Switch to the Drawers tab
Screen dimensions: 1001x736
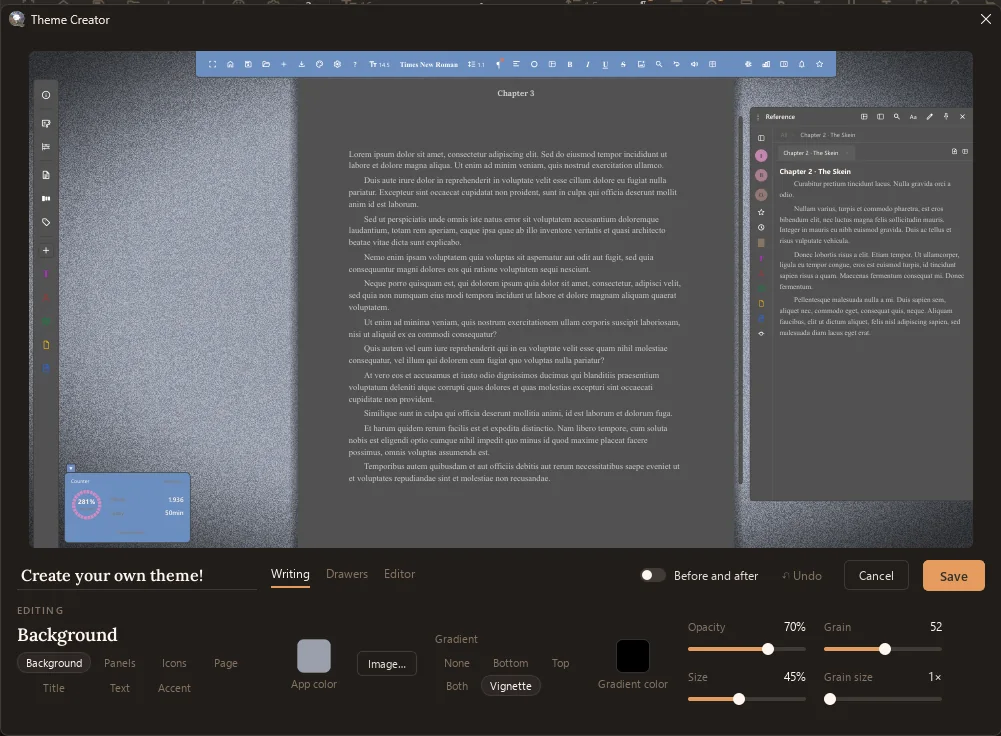point(347,574)
